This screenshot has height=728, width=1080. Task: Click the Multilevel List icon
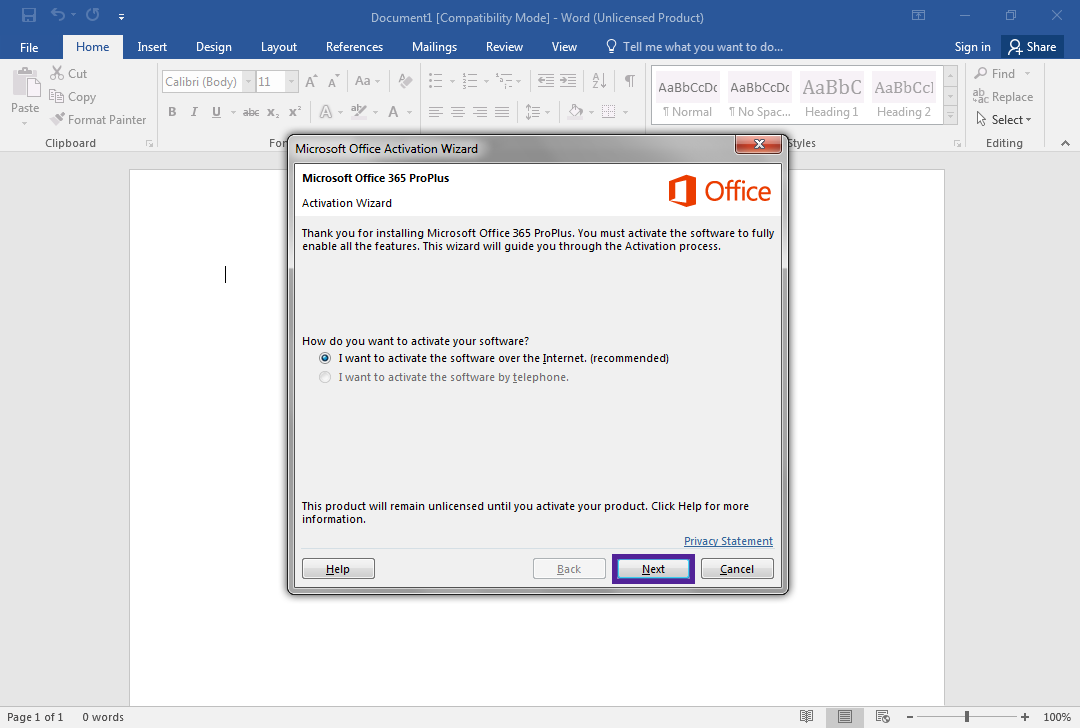pos(504,81)
